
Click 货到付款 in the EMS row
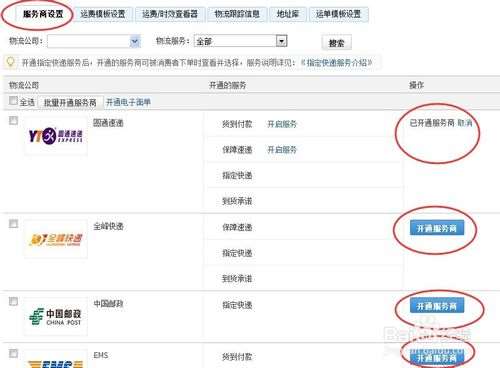tap(237, 357)
